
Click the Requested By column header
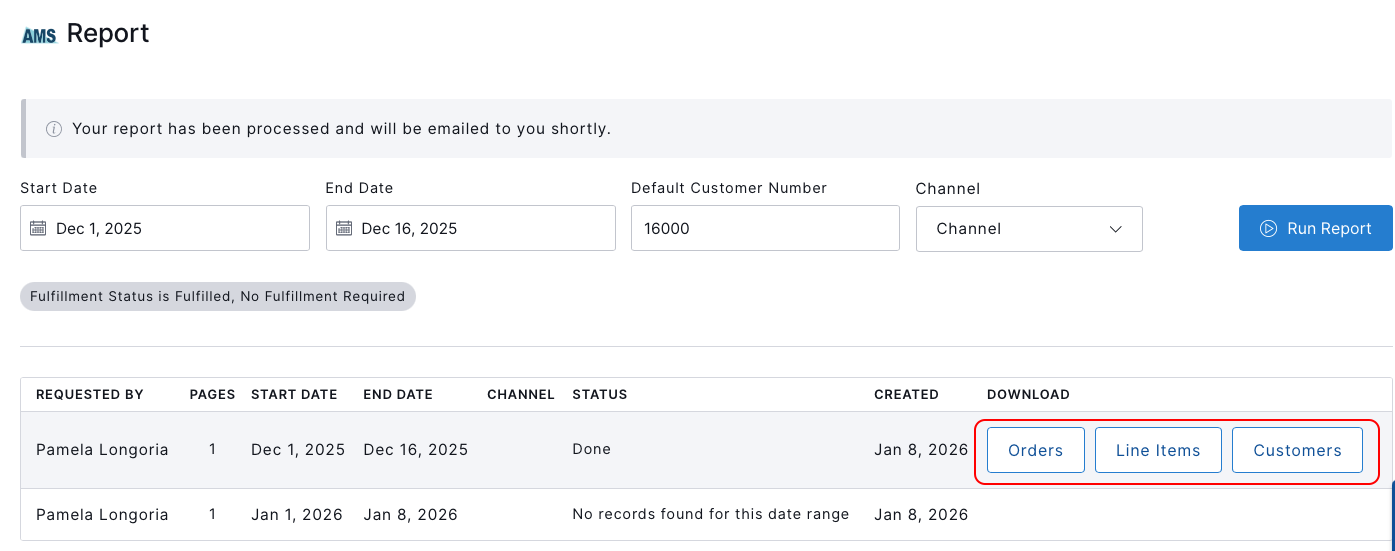90,394
